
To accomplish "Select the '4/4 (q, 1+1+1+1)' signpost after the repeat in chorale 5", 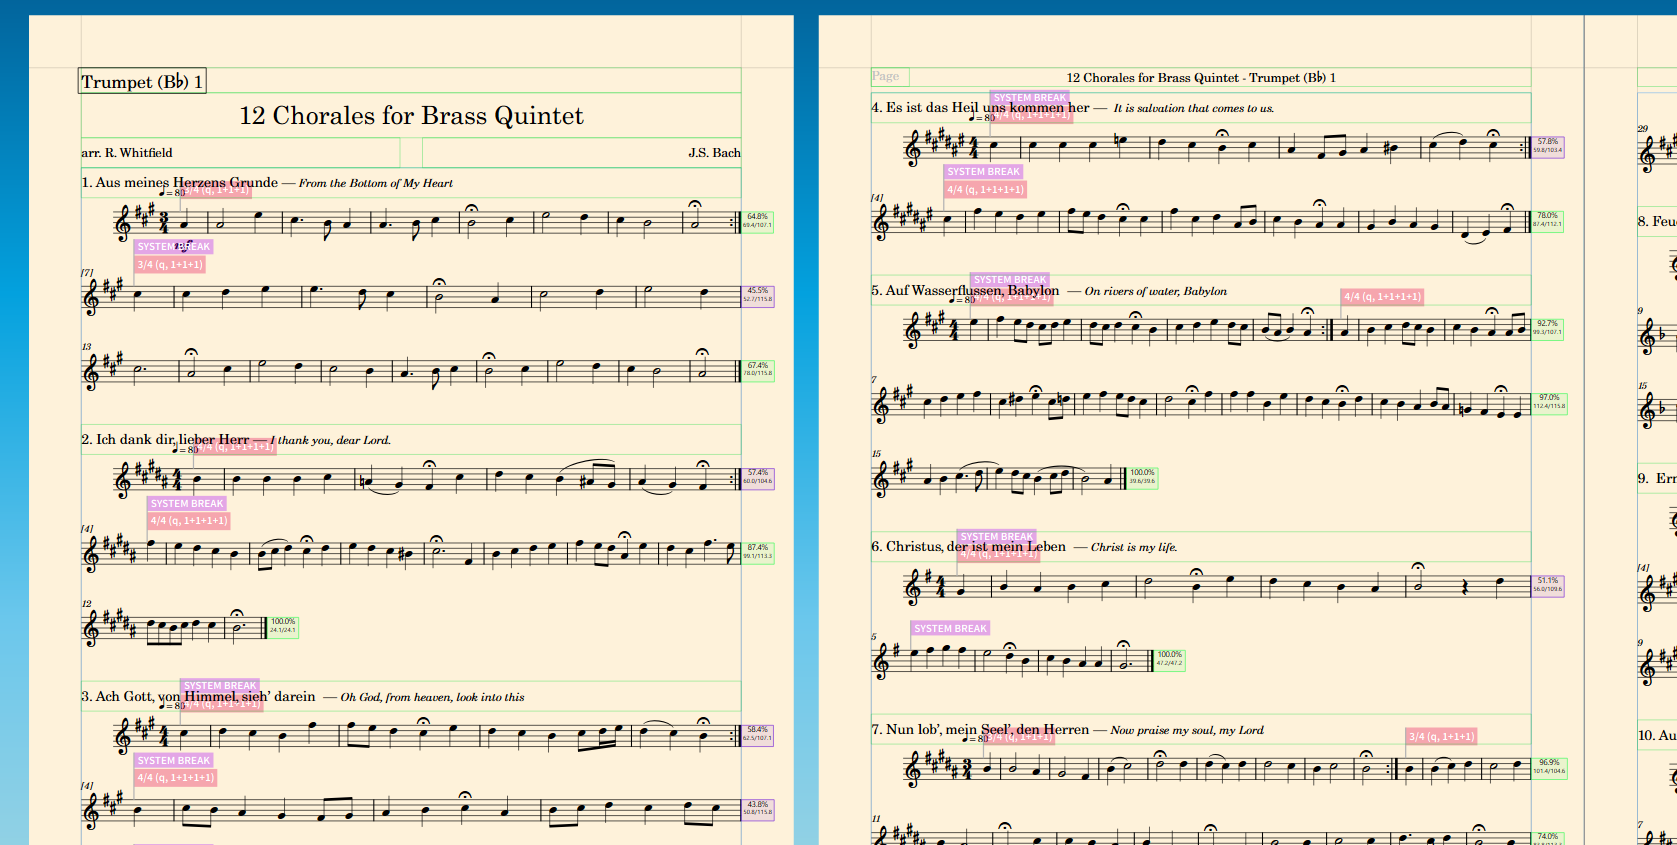I will click(x=1382, y=297).
